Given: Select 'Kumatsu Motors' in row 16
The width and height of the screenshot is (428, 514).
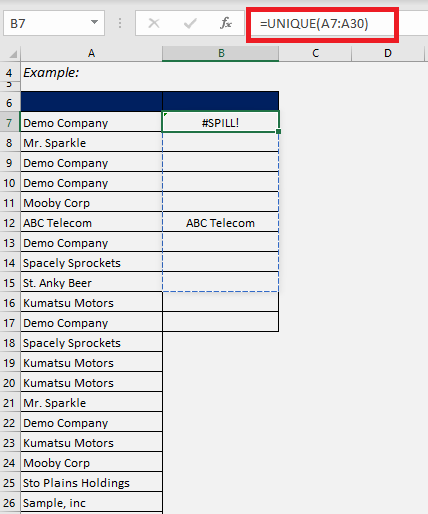Looking at the screenshot, I should 91,303.
